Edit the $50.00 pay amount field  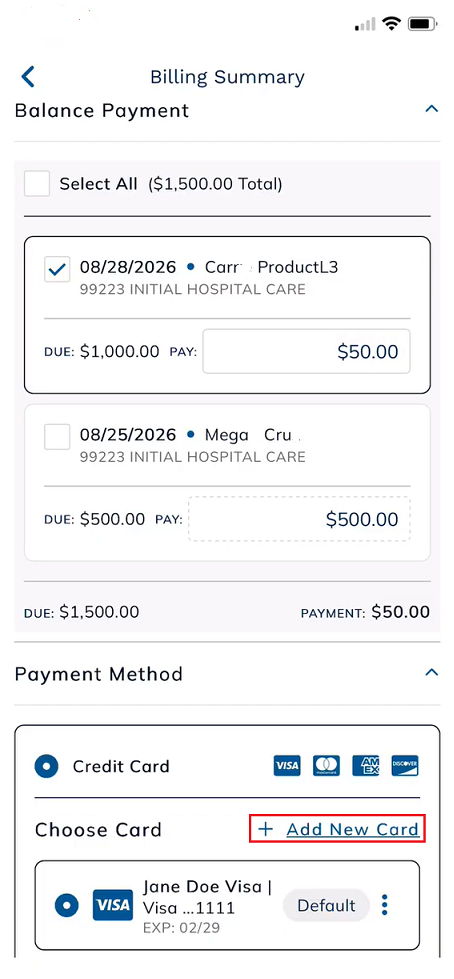point(306,352)
